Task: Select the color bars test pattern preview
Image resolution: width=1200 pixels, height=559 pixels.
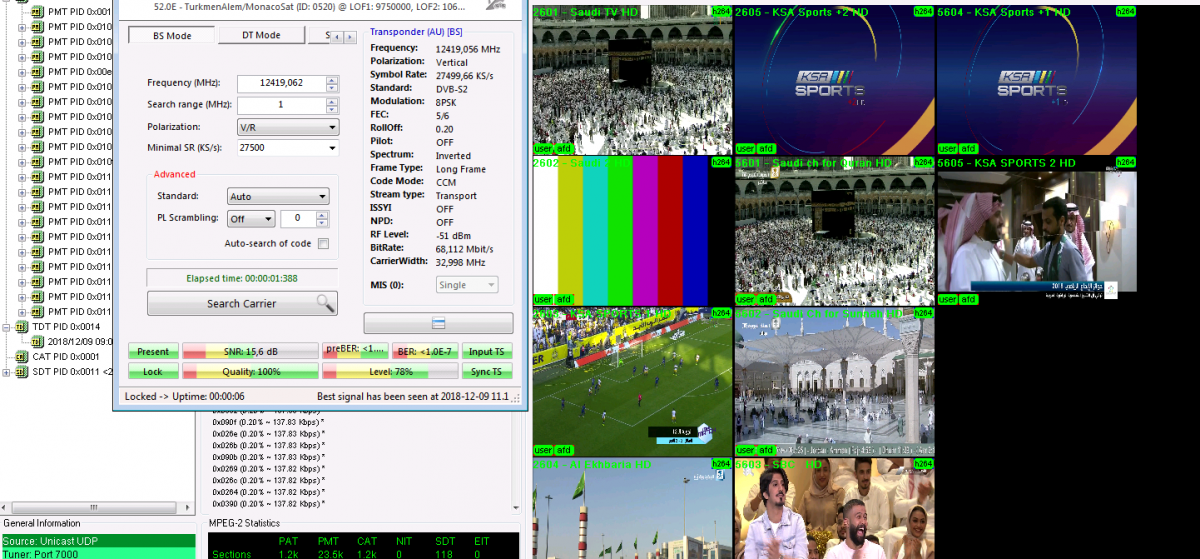Action: pos(632,231)
